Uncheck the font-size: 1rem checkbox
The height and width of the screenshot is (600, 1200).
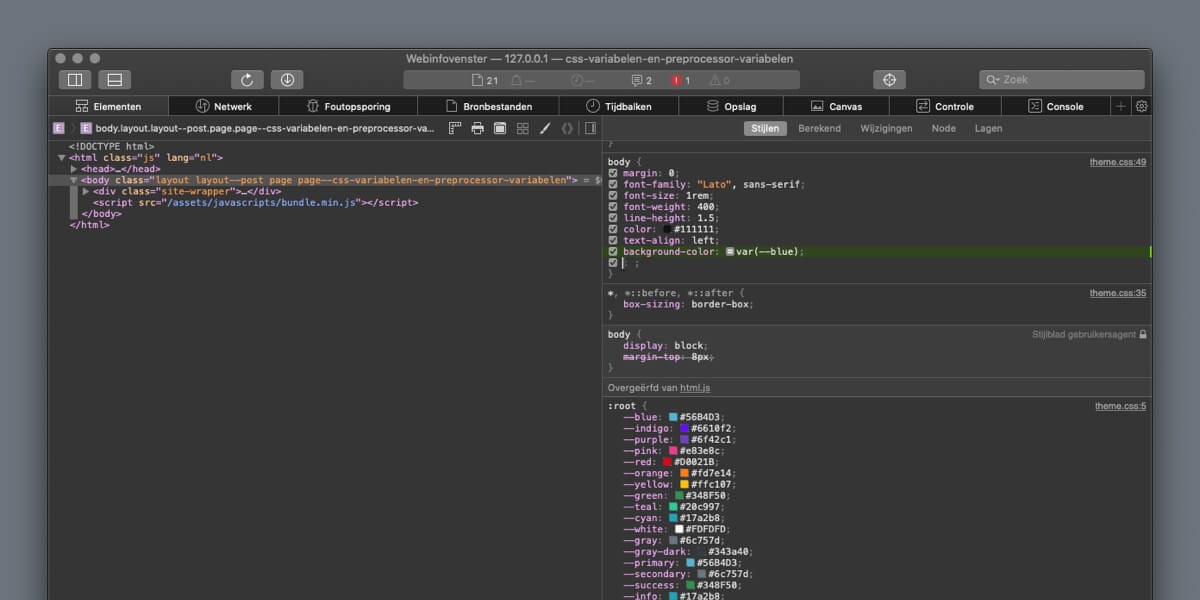613,195
